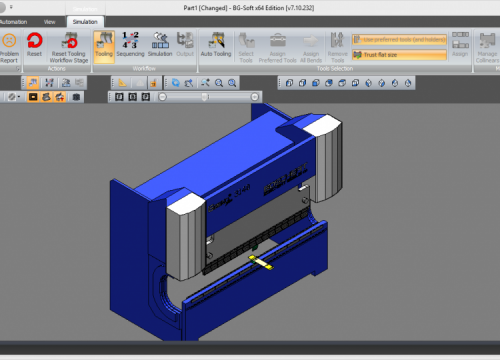Select the fourth isometric diamond view

coord(408,83)
